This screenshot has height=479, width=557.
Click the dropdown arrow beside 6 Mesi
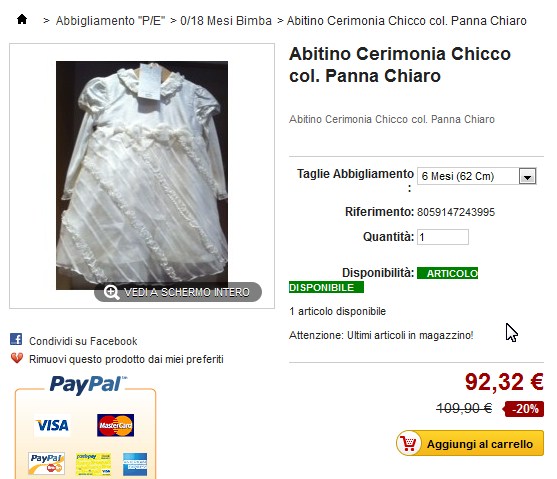click(x=527, y=176)
